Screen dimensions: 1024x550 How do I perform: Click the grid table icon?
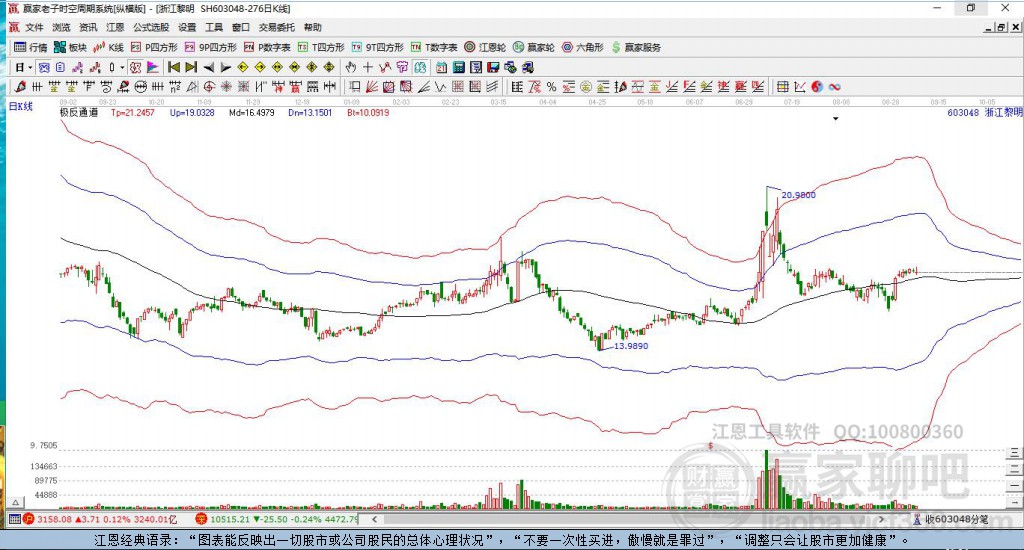click(x=782, y=86)
